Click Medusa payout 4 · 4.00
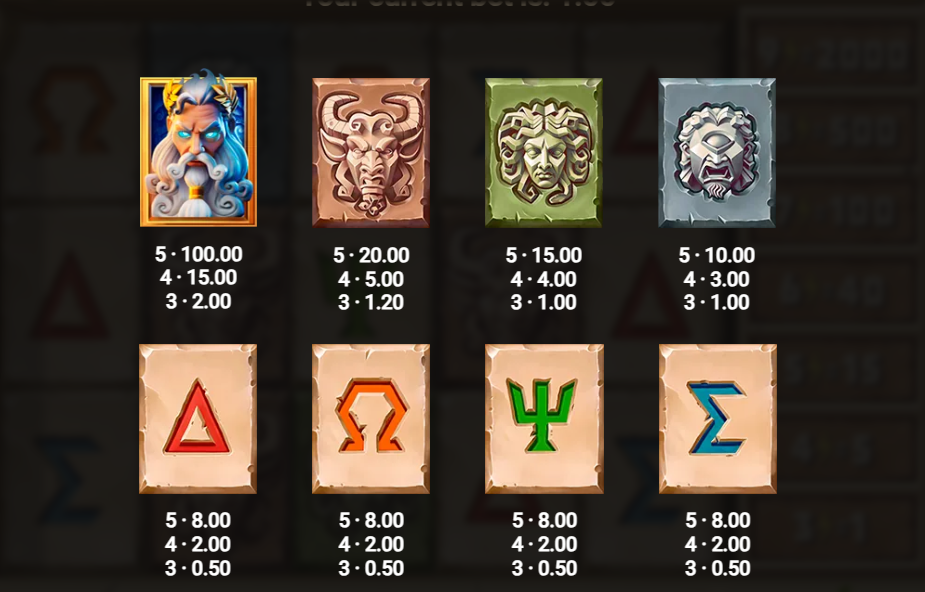The image size is (925, 592). (x=544, y=279)
